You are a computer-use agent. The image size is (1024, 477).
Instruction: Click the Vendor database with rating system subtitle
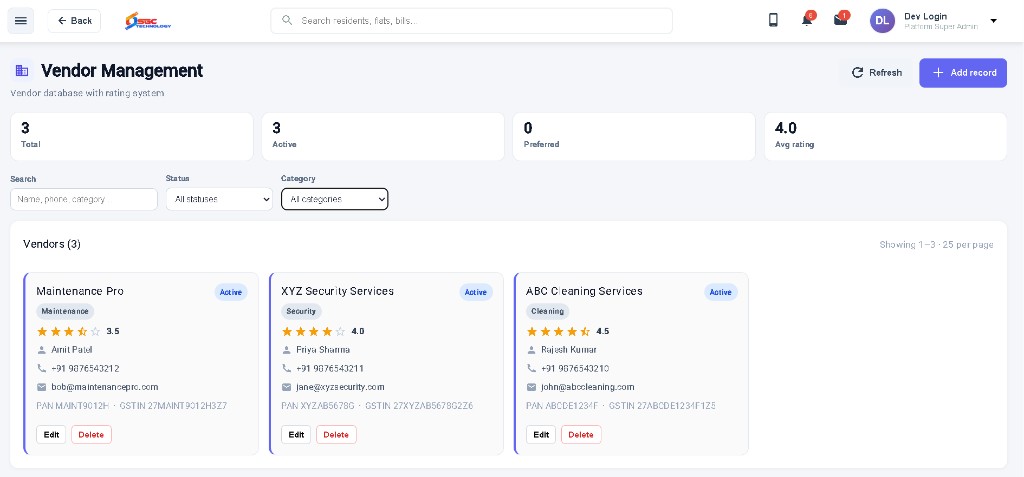87,93
